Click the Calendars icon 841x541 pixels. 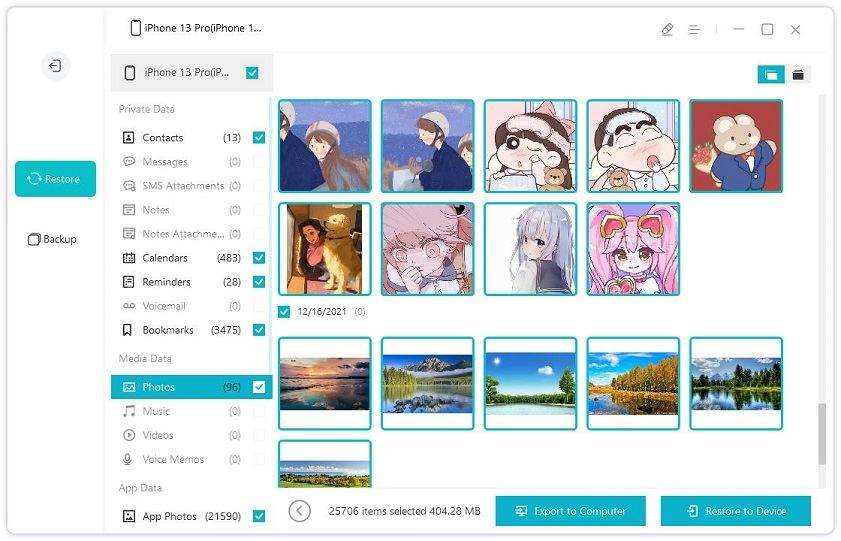pyautogui.click(x=129, y=258)
